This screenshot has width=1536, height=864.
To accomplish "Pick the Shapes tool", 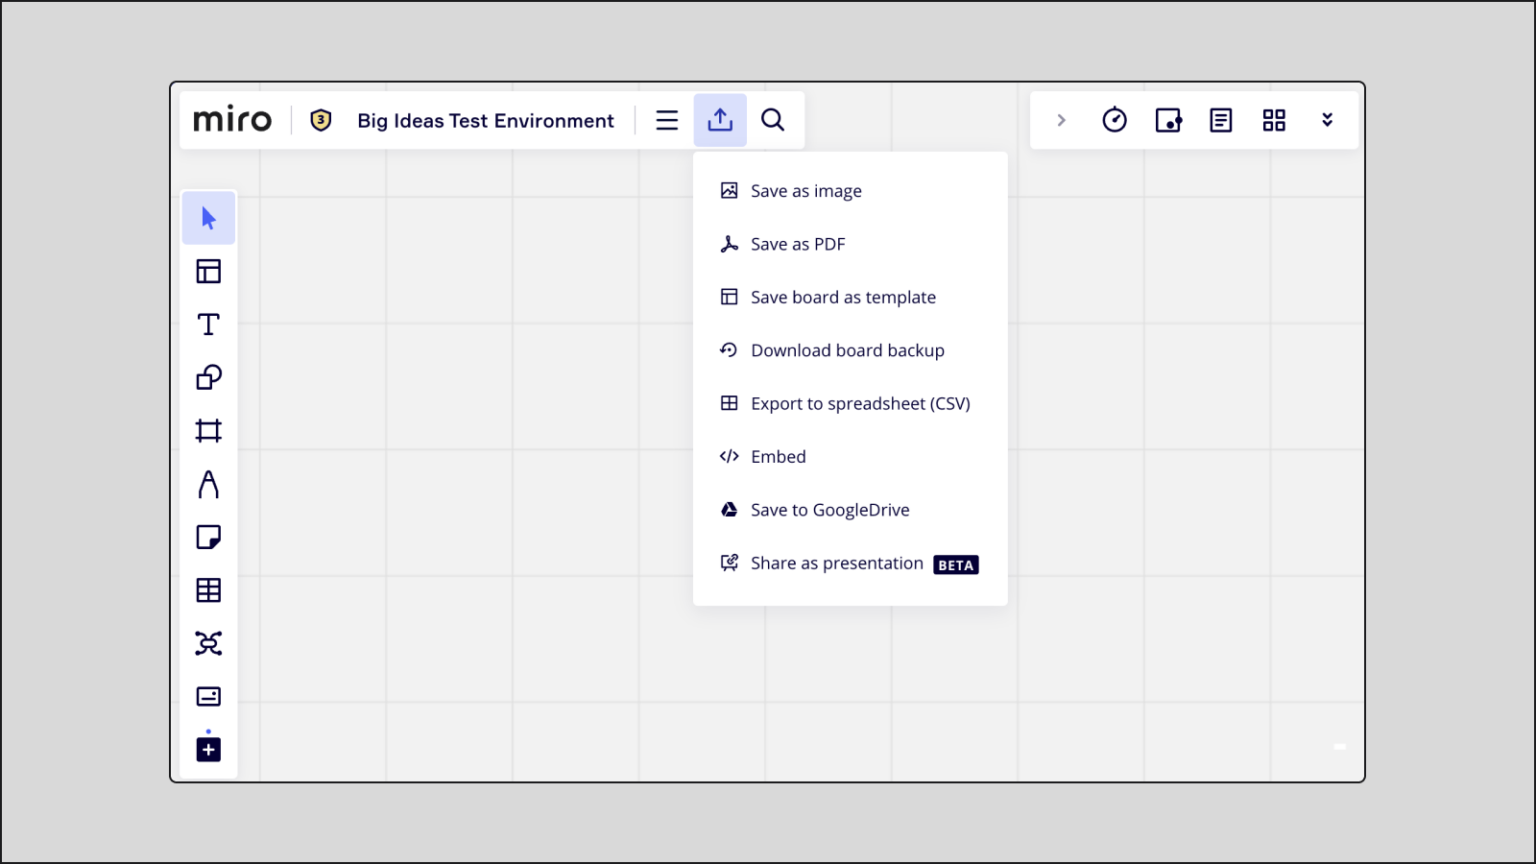I will click(x=208, y=377).
